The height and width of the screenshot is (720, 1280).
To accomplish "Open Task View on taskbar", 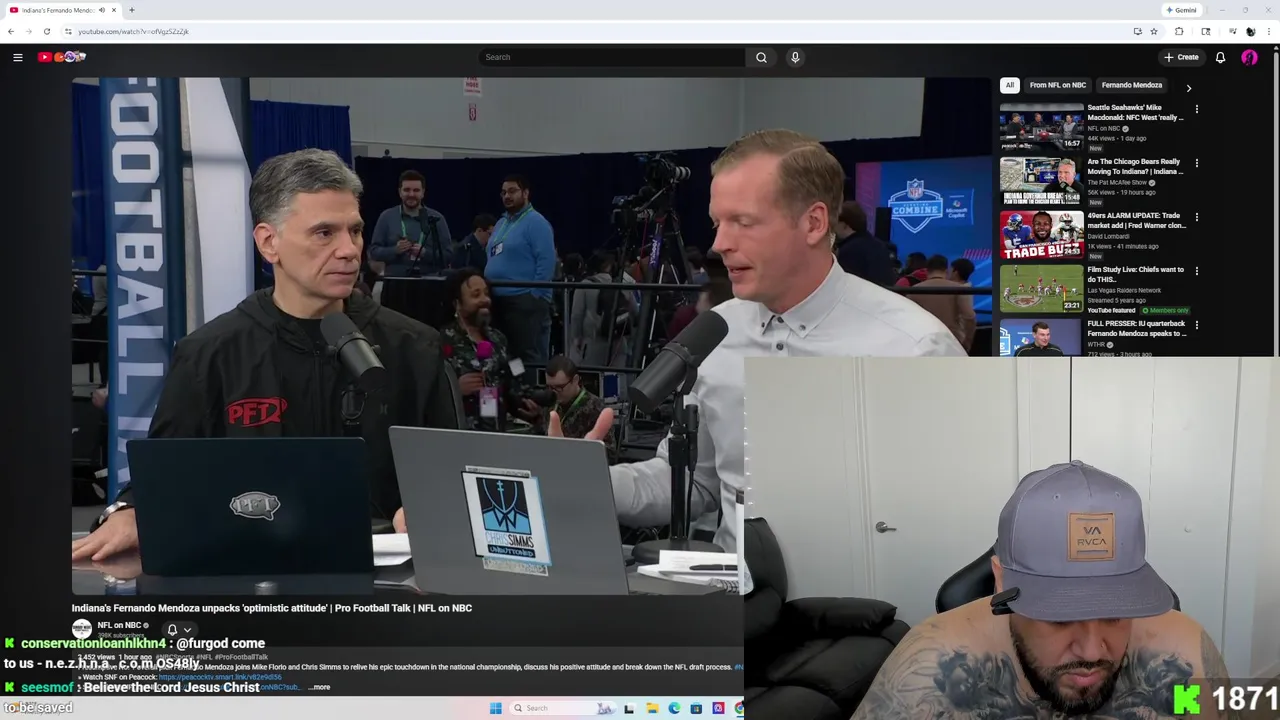I will coord(629,708).
